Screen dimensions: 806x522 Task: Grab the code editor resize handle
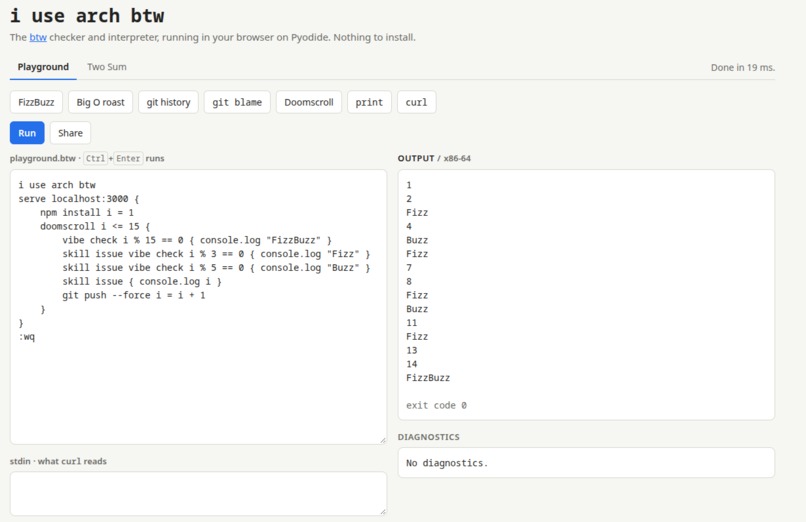point(383,440)
